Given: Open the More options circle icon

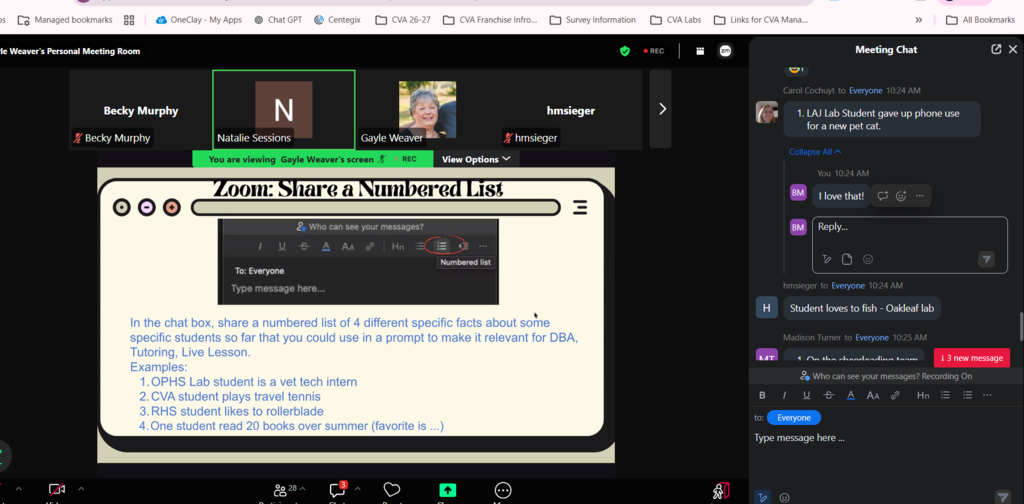Looking at the screenshot, I should 503,490.
